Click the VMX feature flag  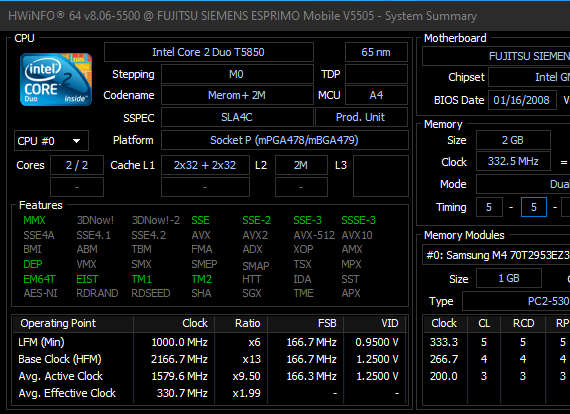(86, 264)
